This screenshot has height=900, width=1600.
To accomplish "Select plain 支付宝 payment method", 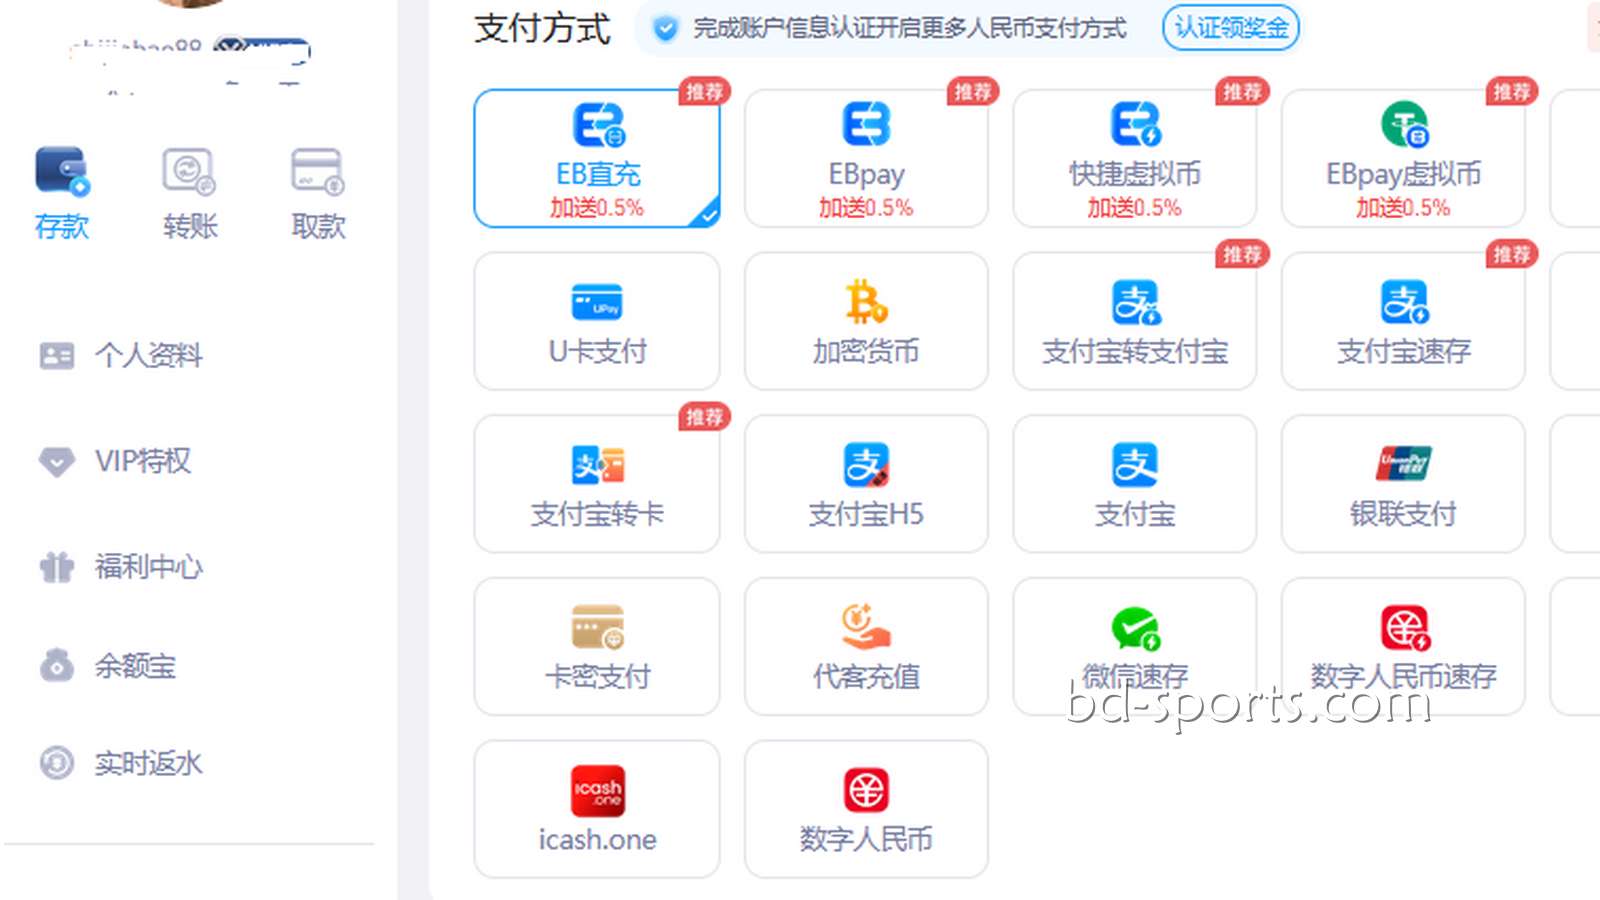I will coord(1135,484).
